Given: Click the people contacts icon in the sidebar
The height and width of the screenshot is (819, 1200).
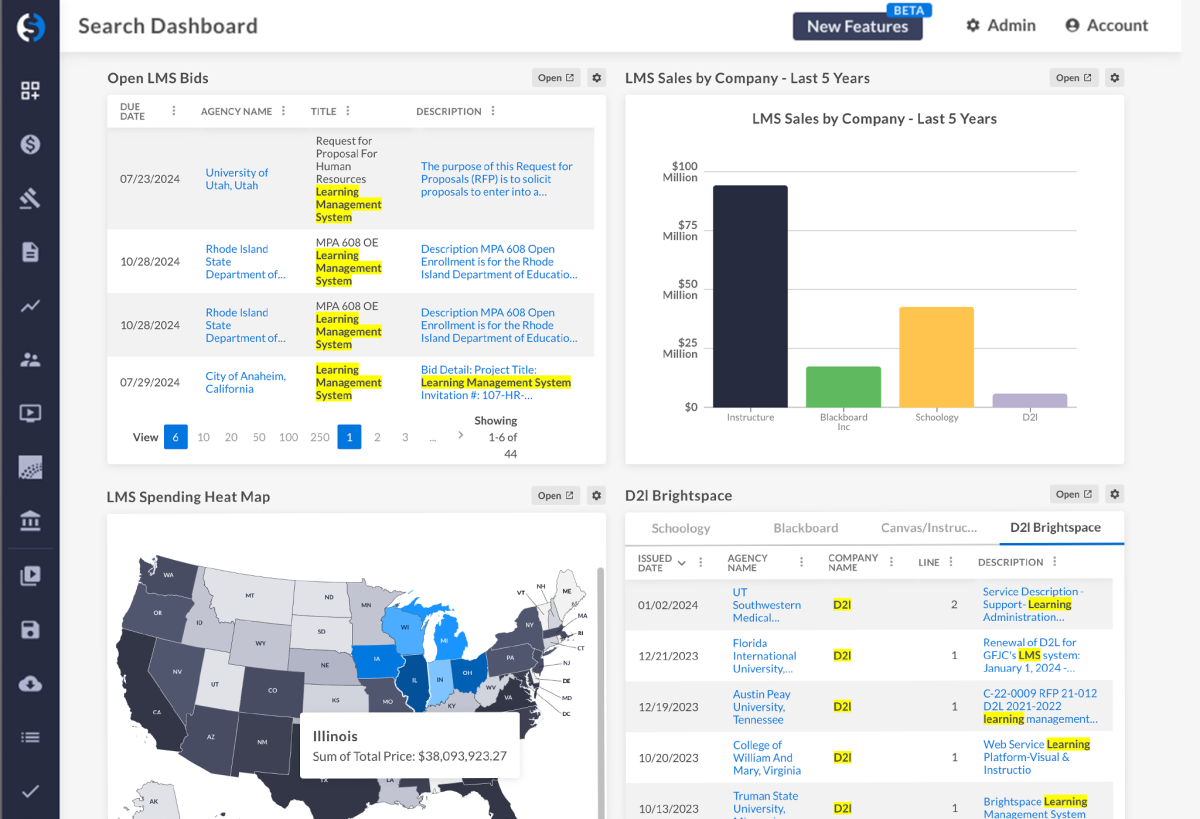Looking at the screenshot, I should [30, 361].
